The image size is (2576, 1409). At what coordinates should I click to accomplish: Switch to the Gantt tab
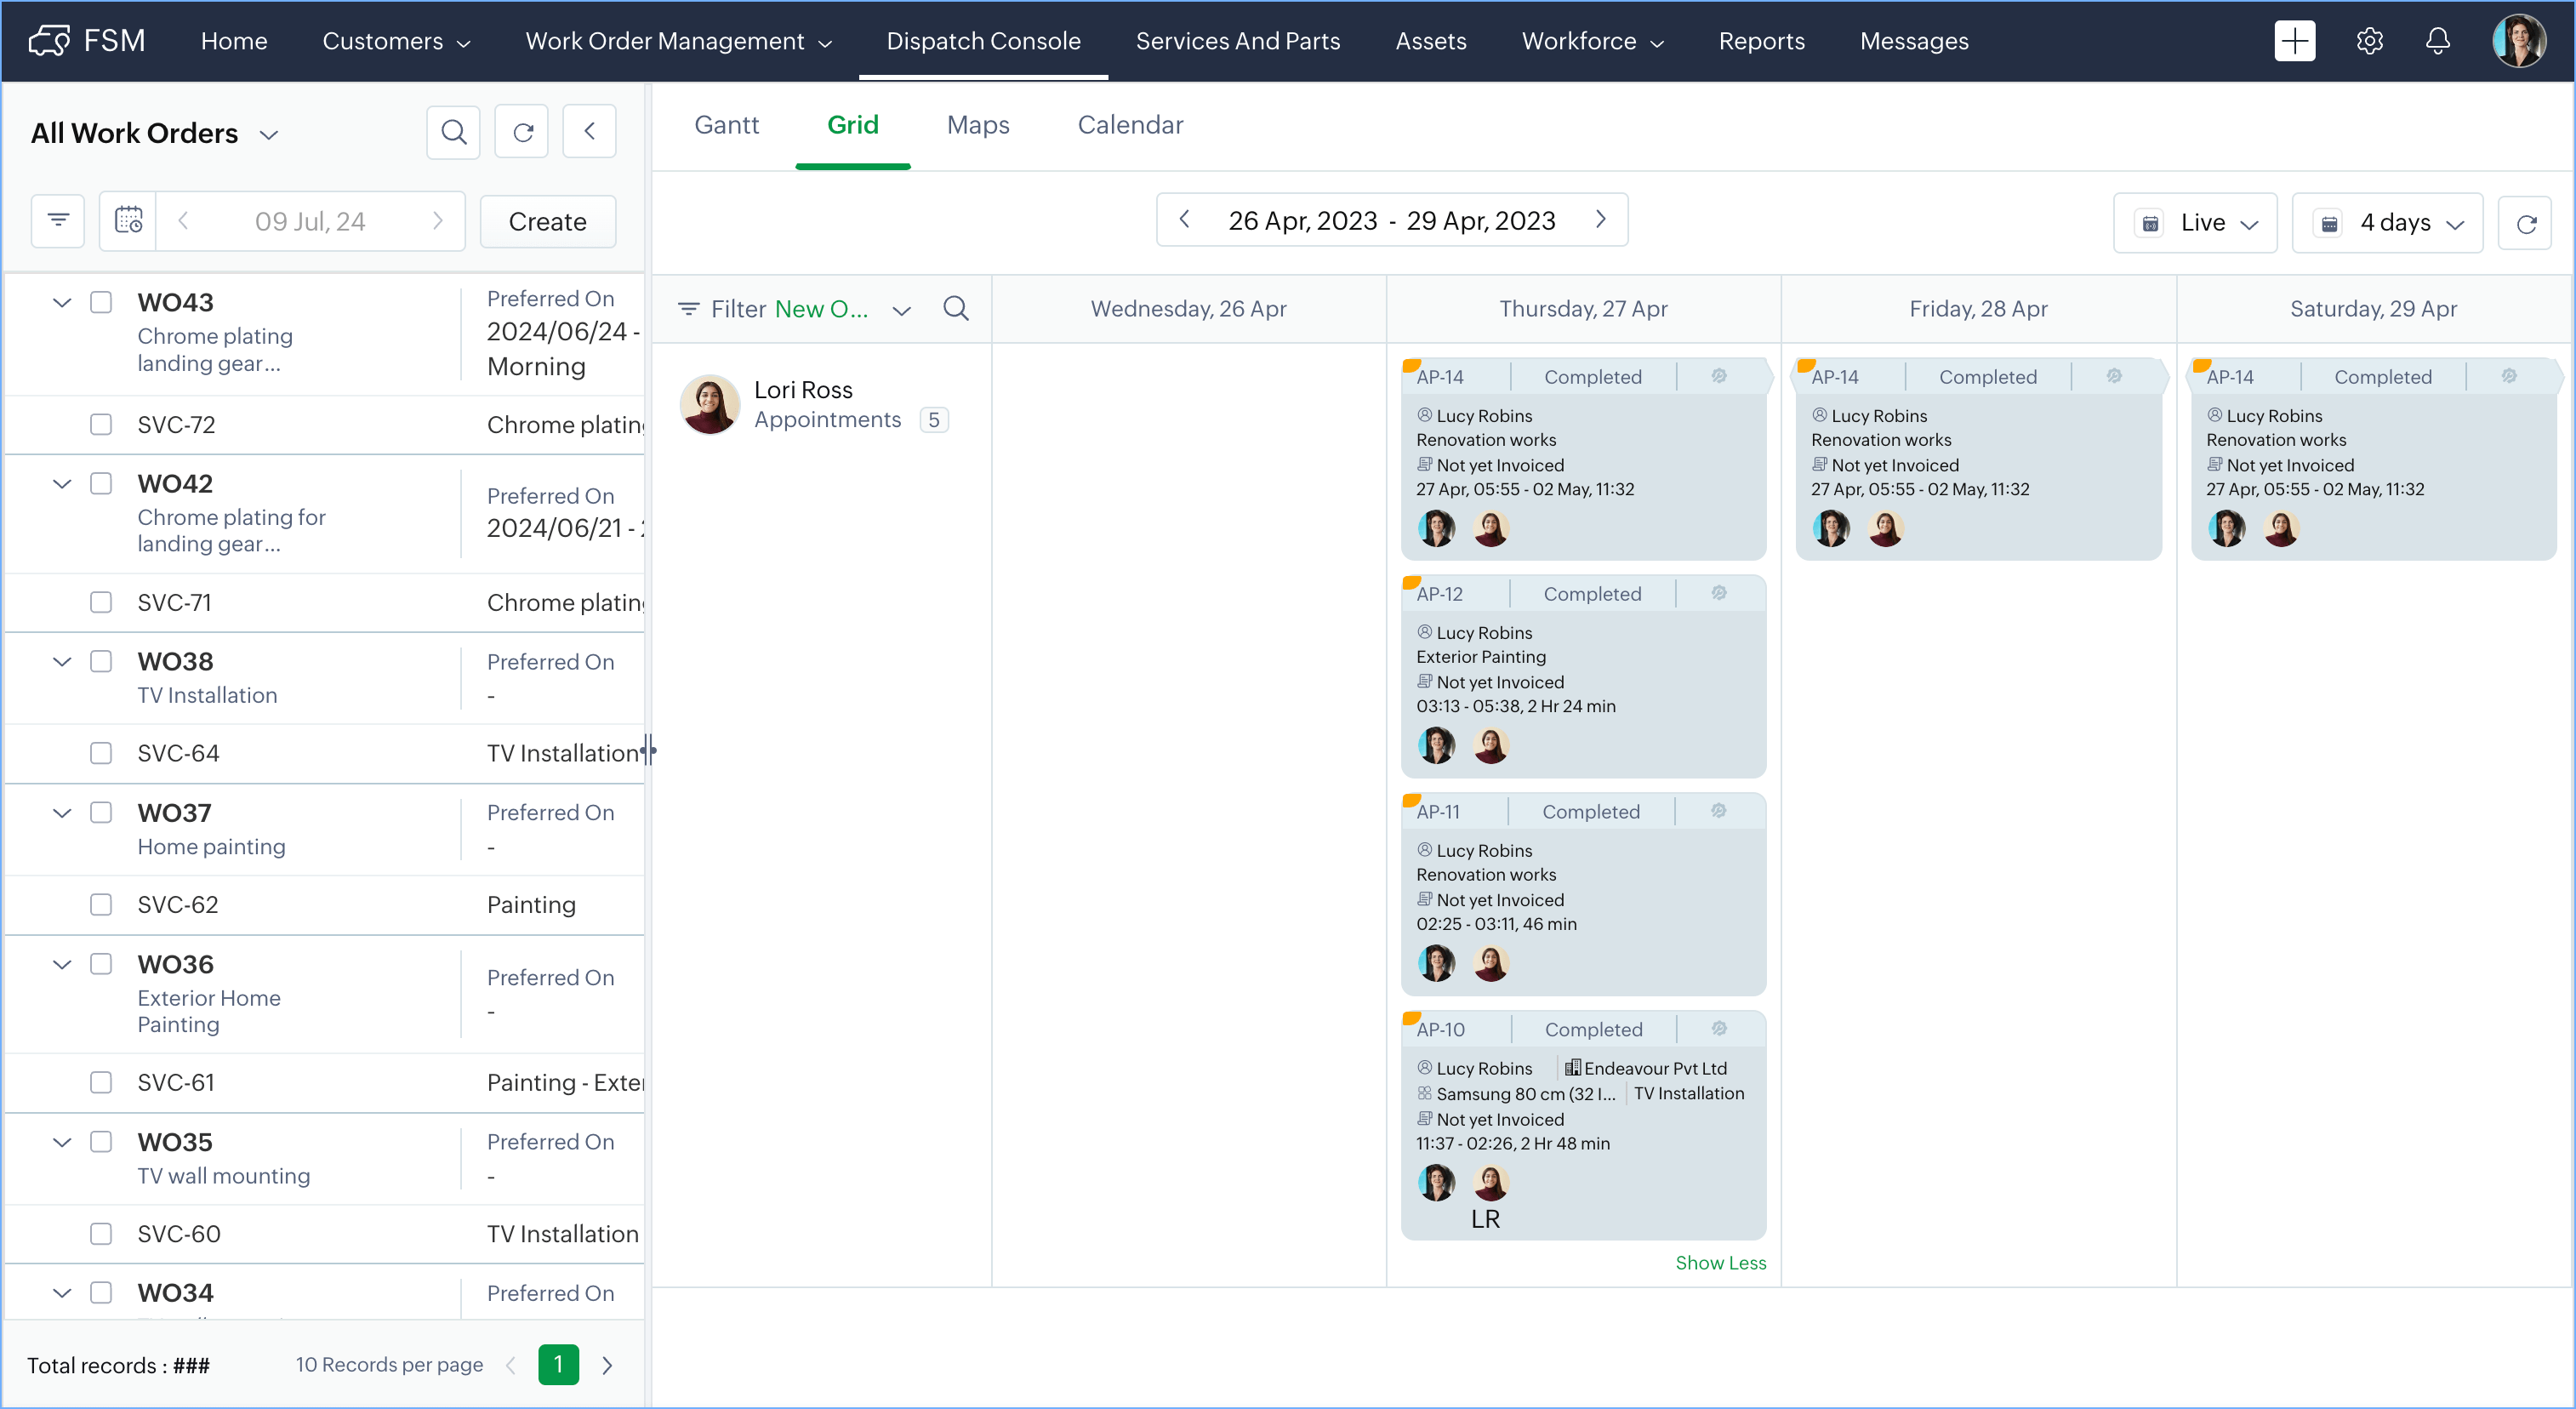point(726,125)
